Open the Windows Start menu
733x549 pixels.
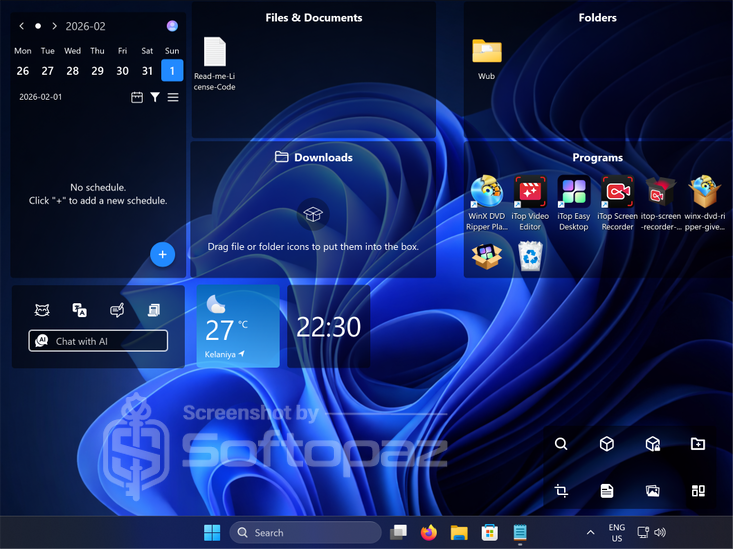coord(212,532)
